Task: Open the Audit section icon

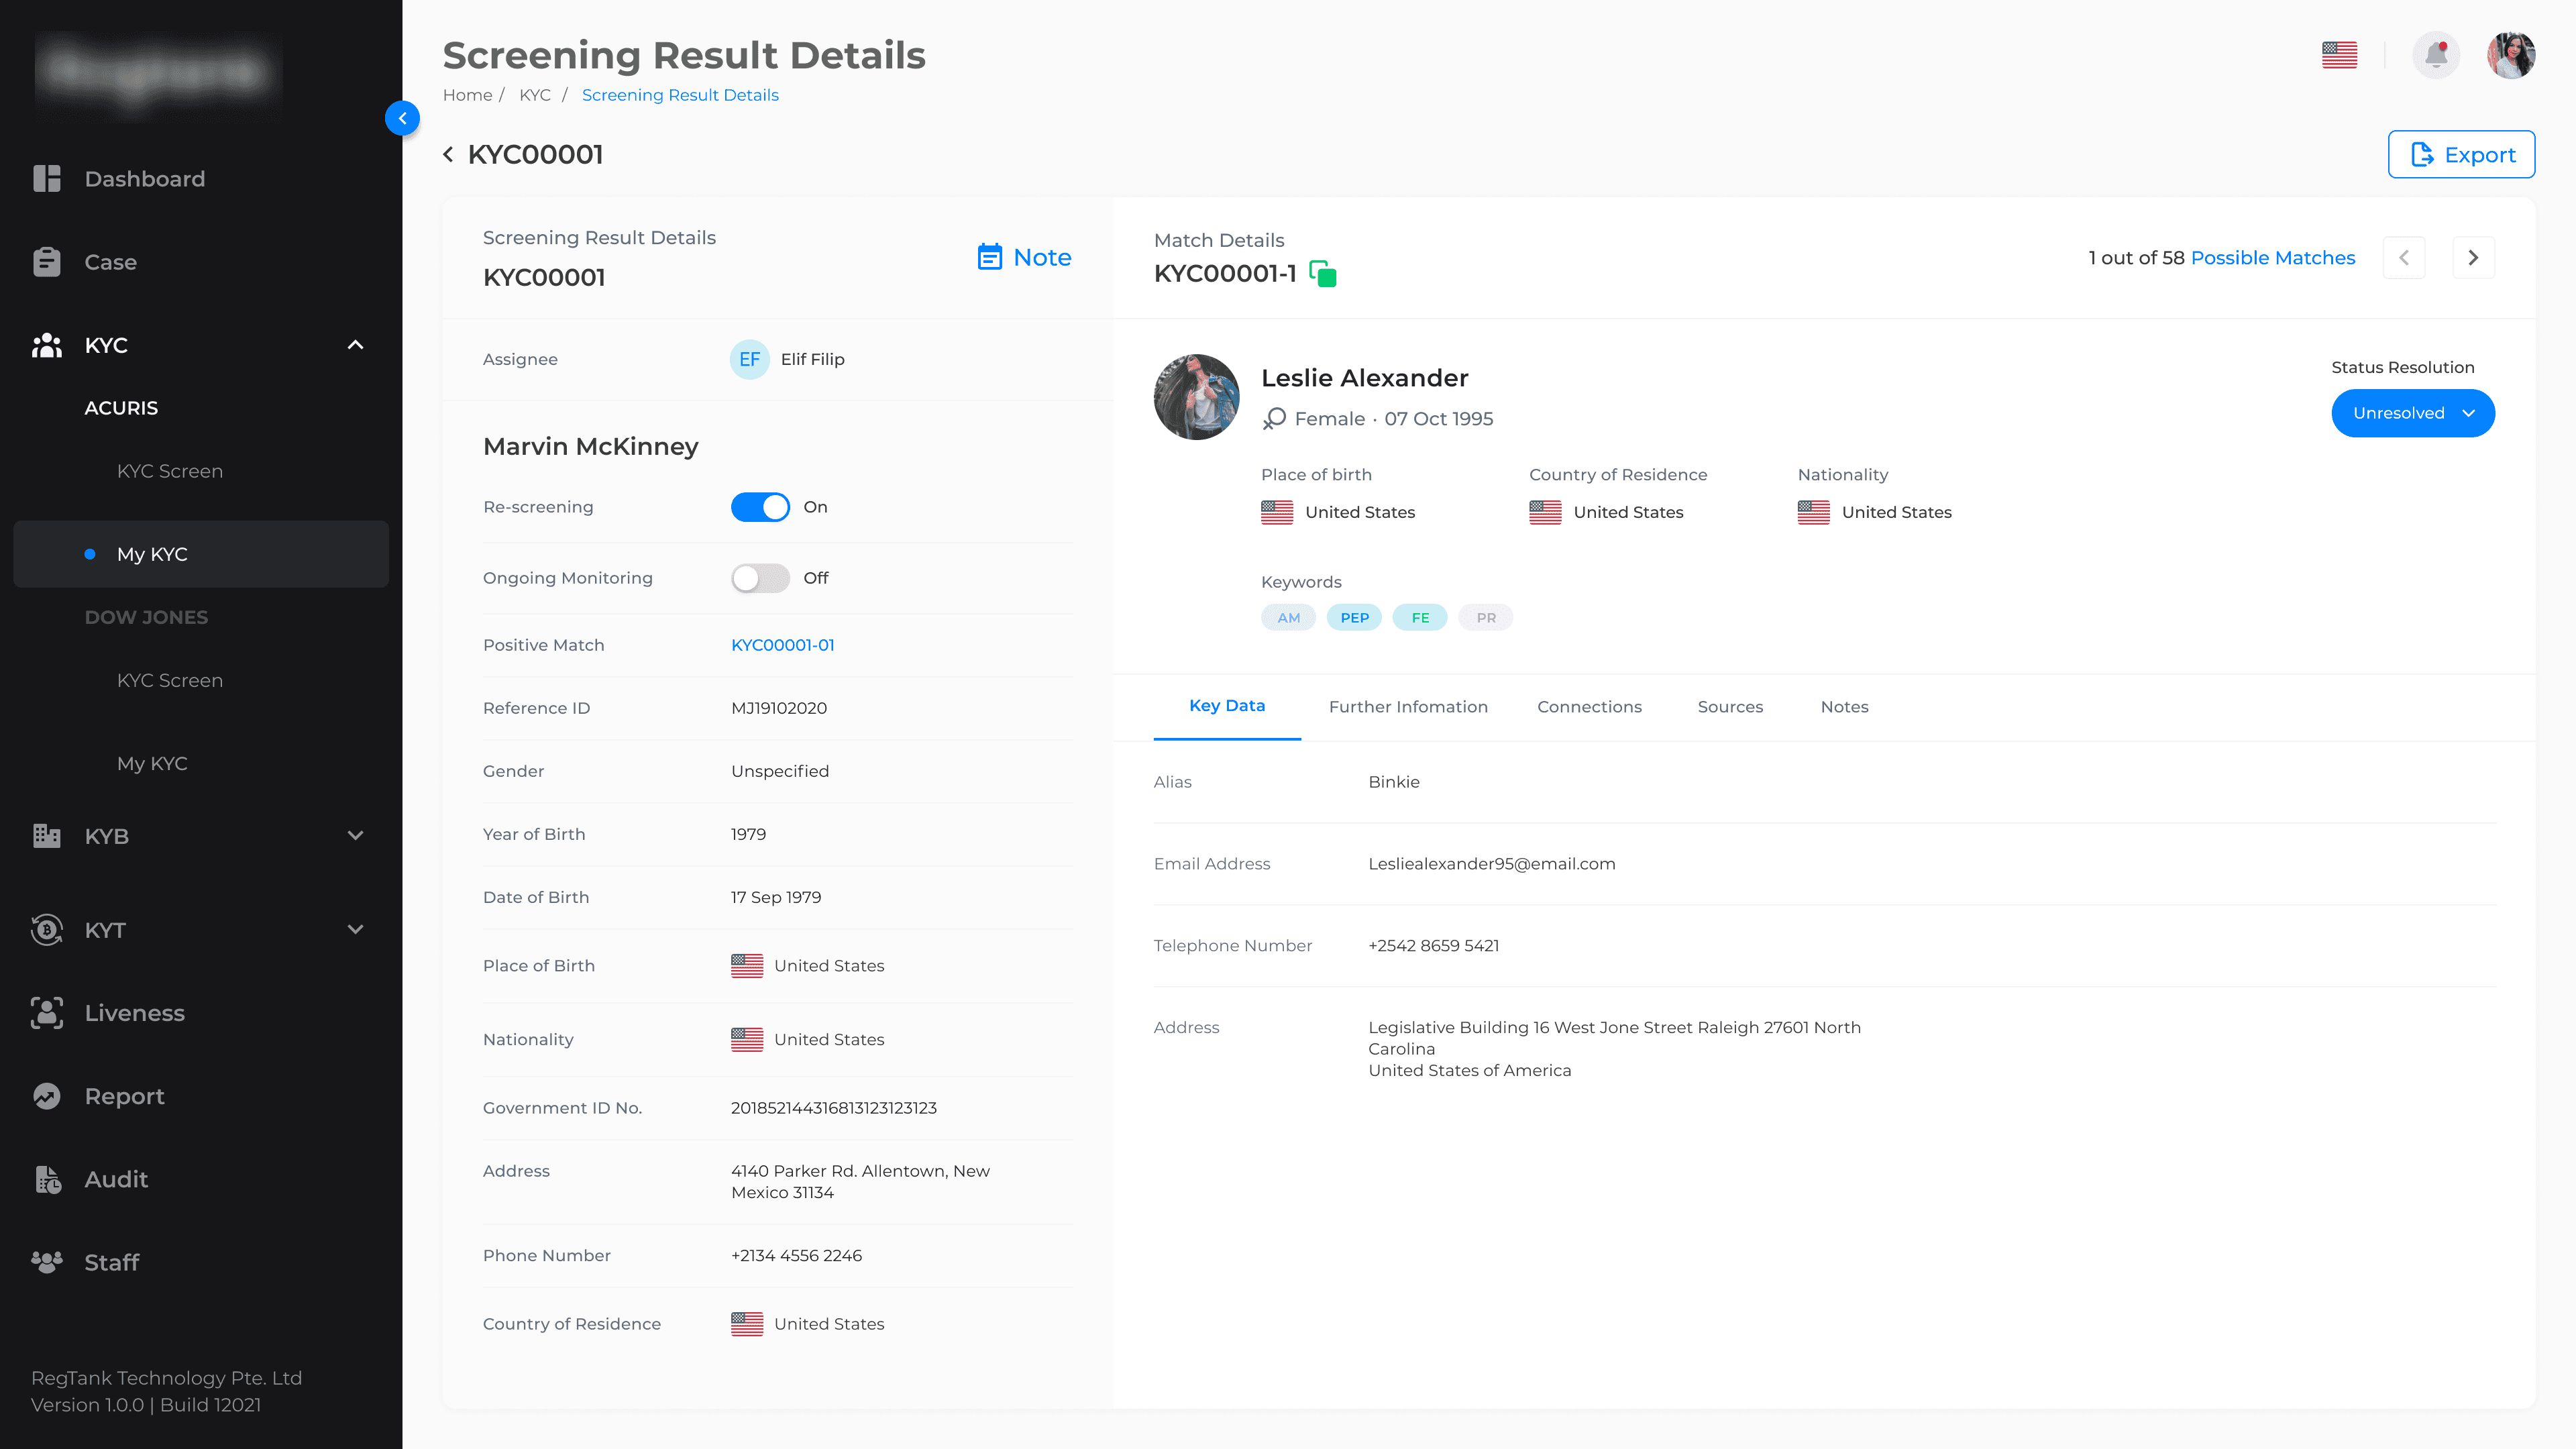Action: [x=47, y=1179]
